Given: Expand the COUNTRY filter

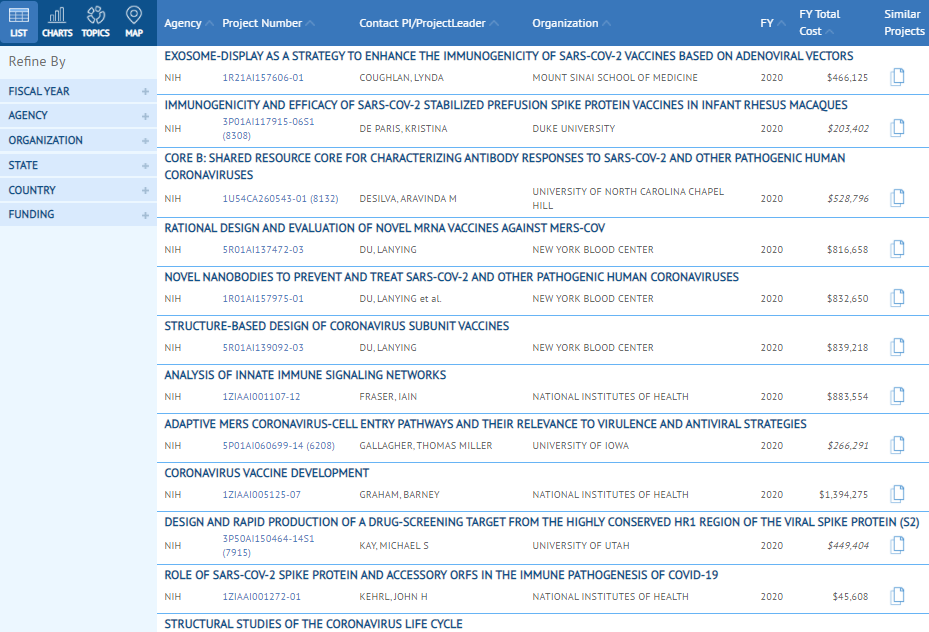Looking at the screenshot, I should click(78, 190).
